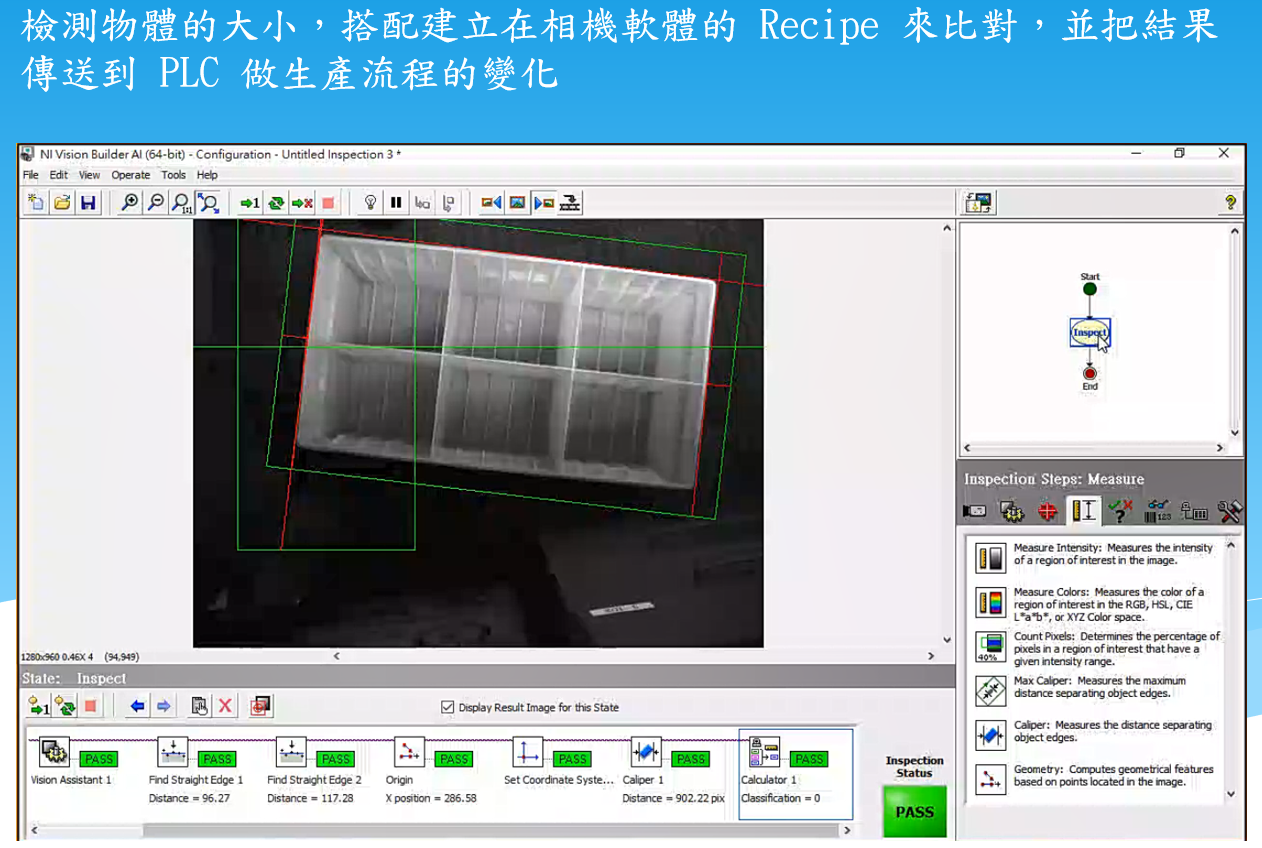Set image zoom to 1:1
The image size is (1262, 848).
[182, 203]
